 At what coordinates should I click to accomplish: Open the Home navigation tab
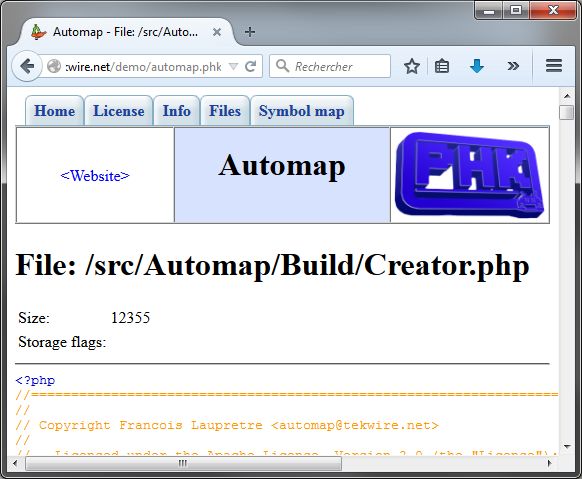point(55,111)
